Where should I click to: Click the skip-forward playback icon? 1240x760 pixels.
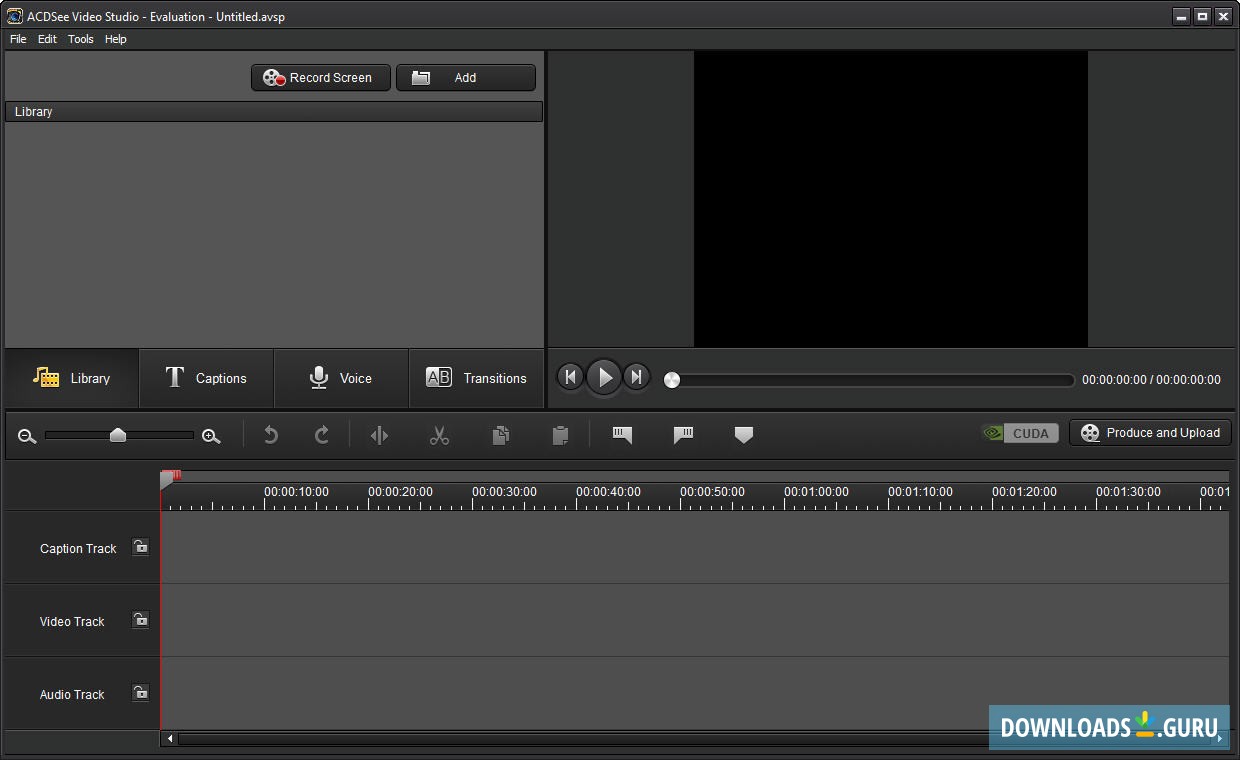click(636, 377)
